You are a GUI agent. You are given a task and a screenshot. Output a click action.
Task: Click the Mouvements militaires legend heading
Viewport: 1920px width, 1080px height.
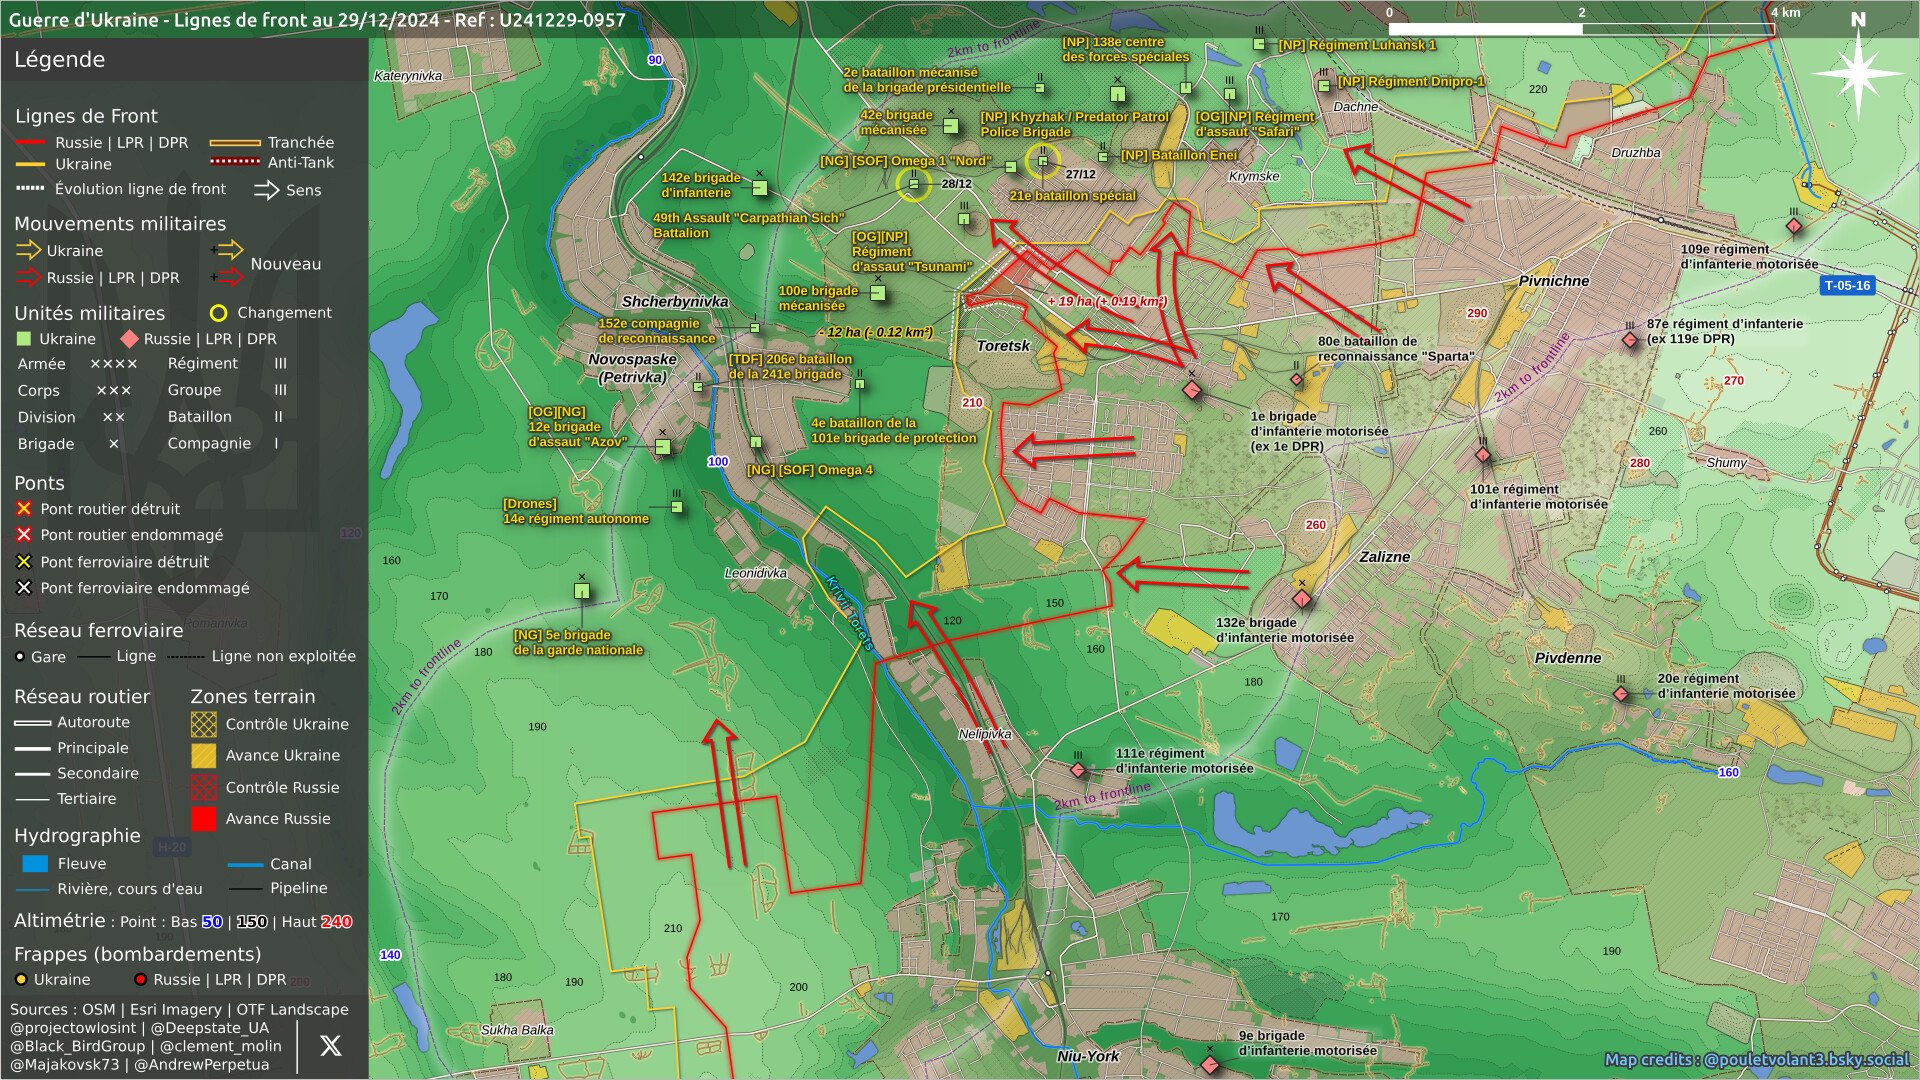[x=120, y=224]
